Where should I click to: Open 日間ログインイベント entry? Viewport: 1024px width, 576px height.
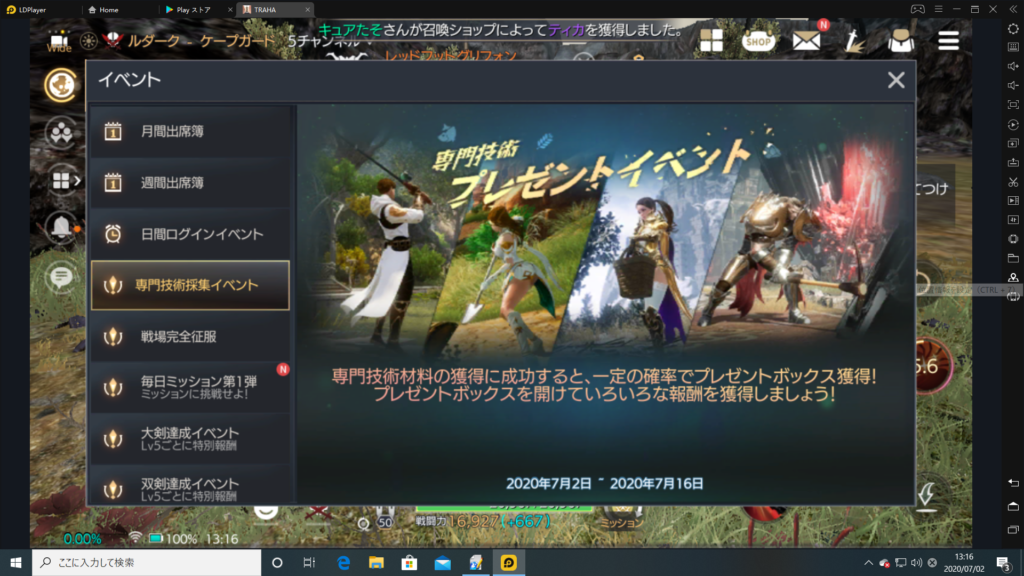190,234
